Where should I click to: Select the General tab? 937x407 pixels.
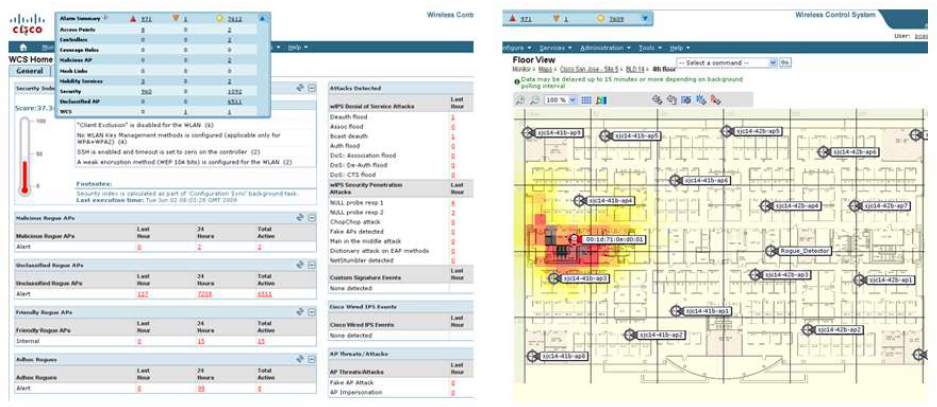tap(29, 71)
